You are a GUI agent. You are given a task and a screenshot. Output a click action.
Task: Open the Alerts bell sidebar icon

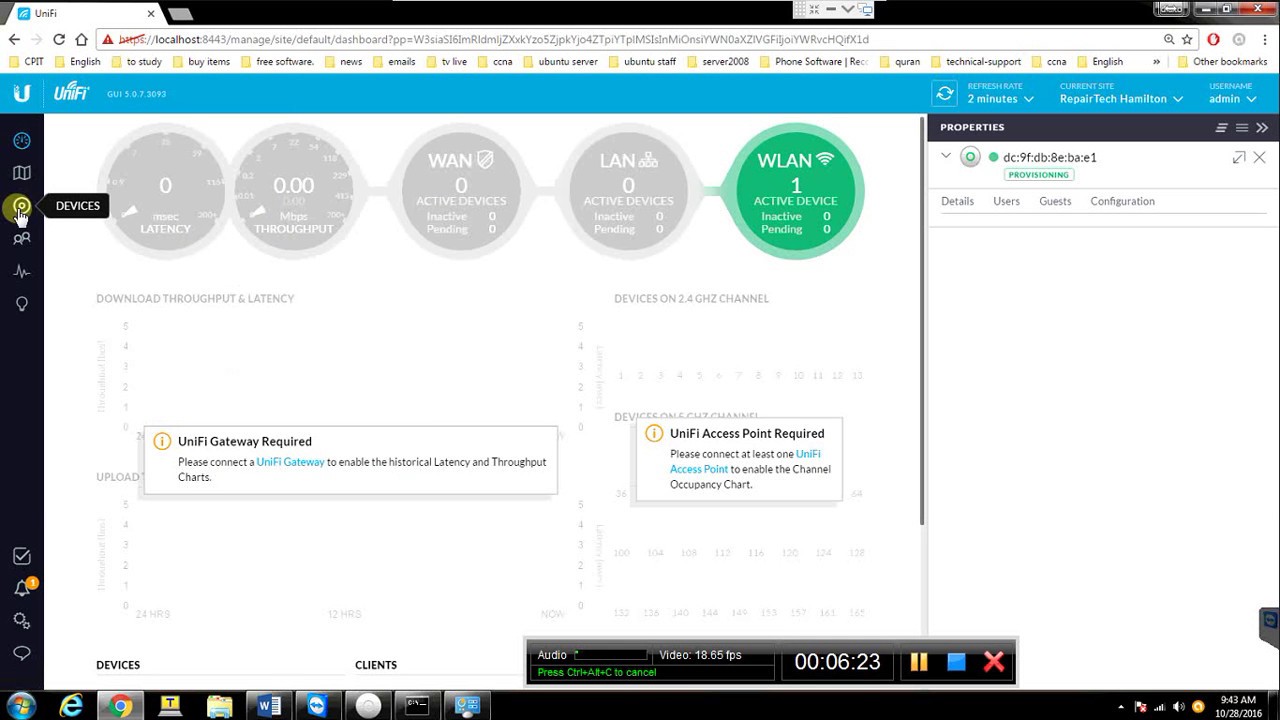coord(22,588)
